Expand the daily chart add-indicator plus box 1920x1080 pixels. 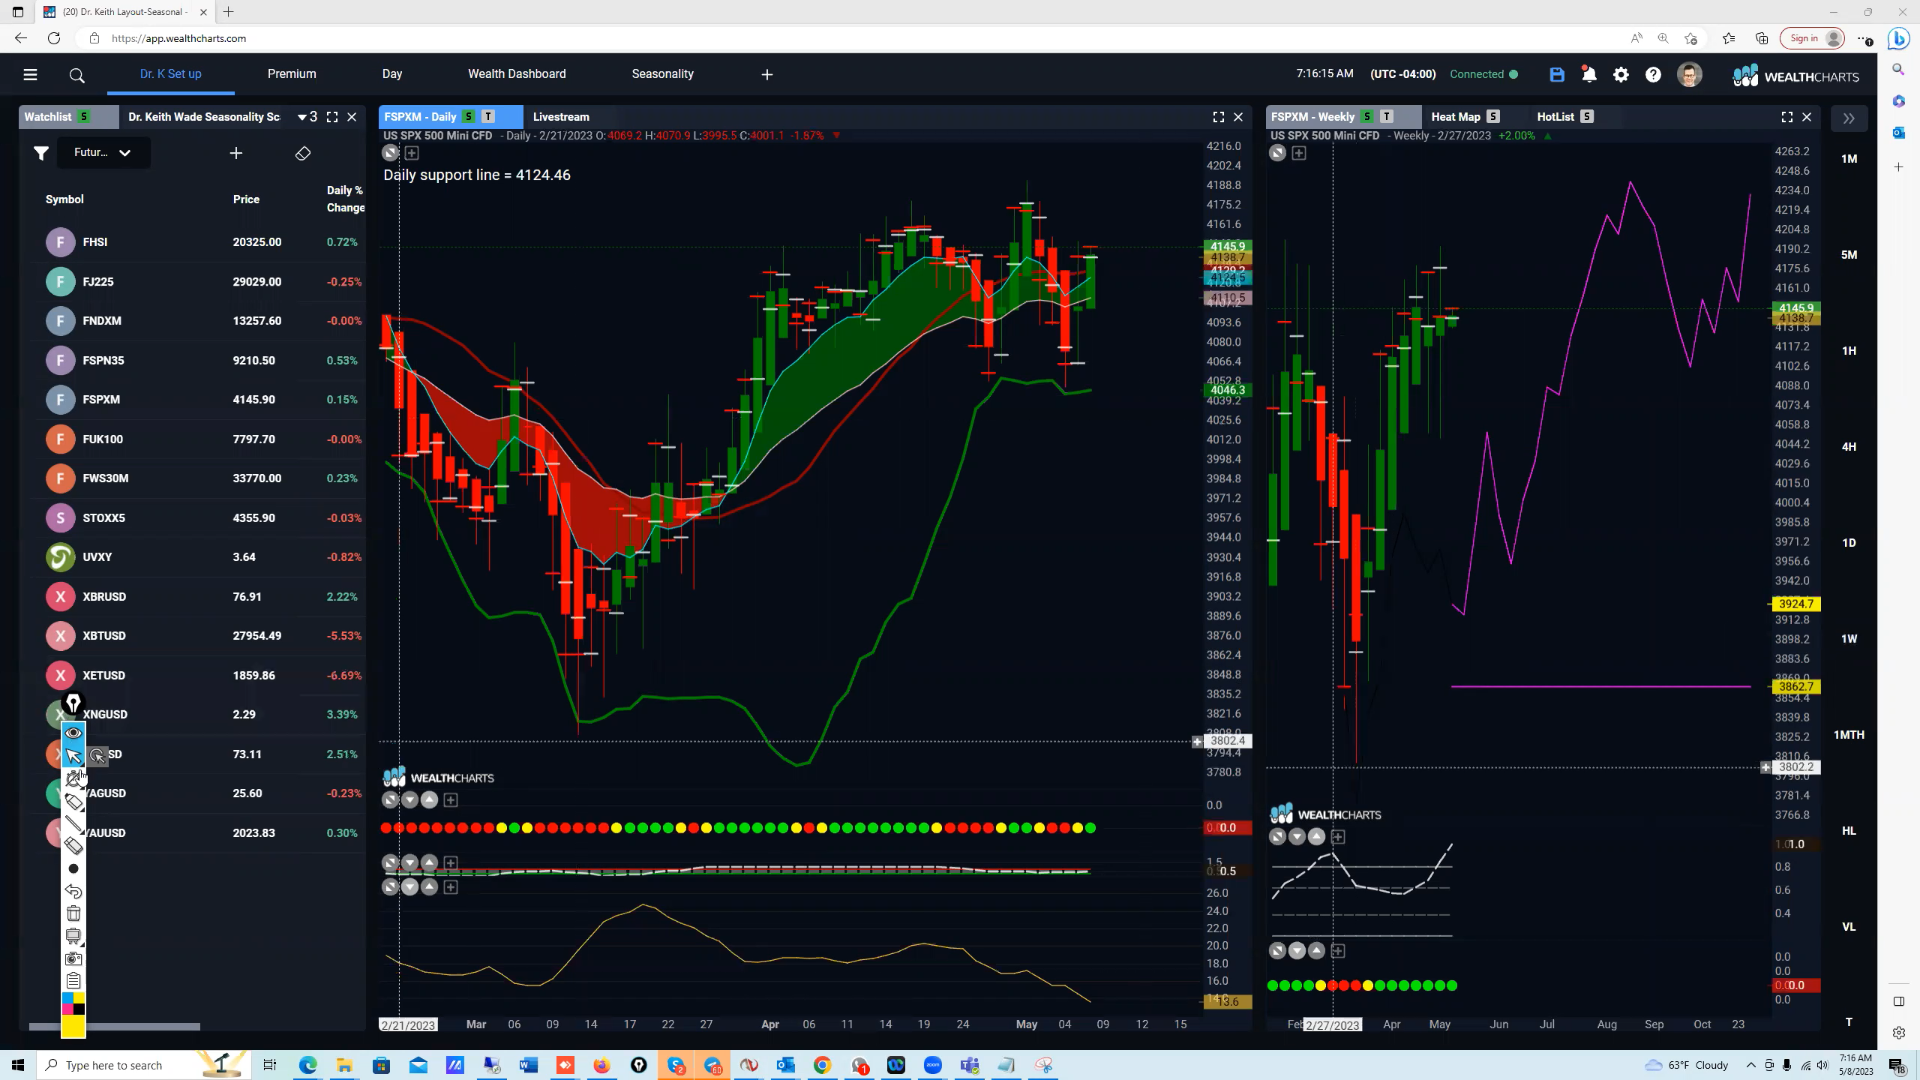tap(412, 153)
